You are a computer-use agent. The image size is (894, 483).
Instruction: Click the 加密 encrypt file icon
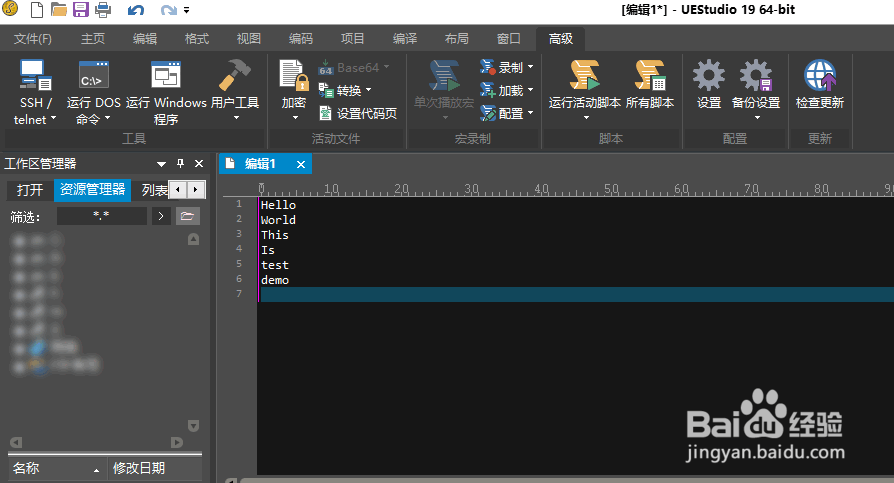(294, 75)
